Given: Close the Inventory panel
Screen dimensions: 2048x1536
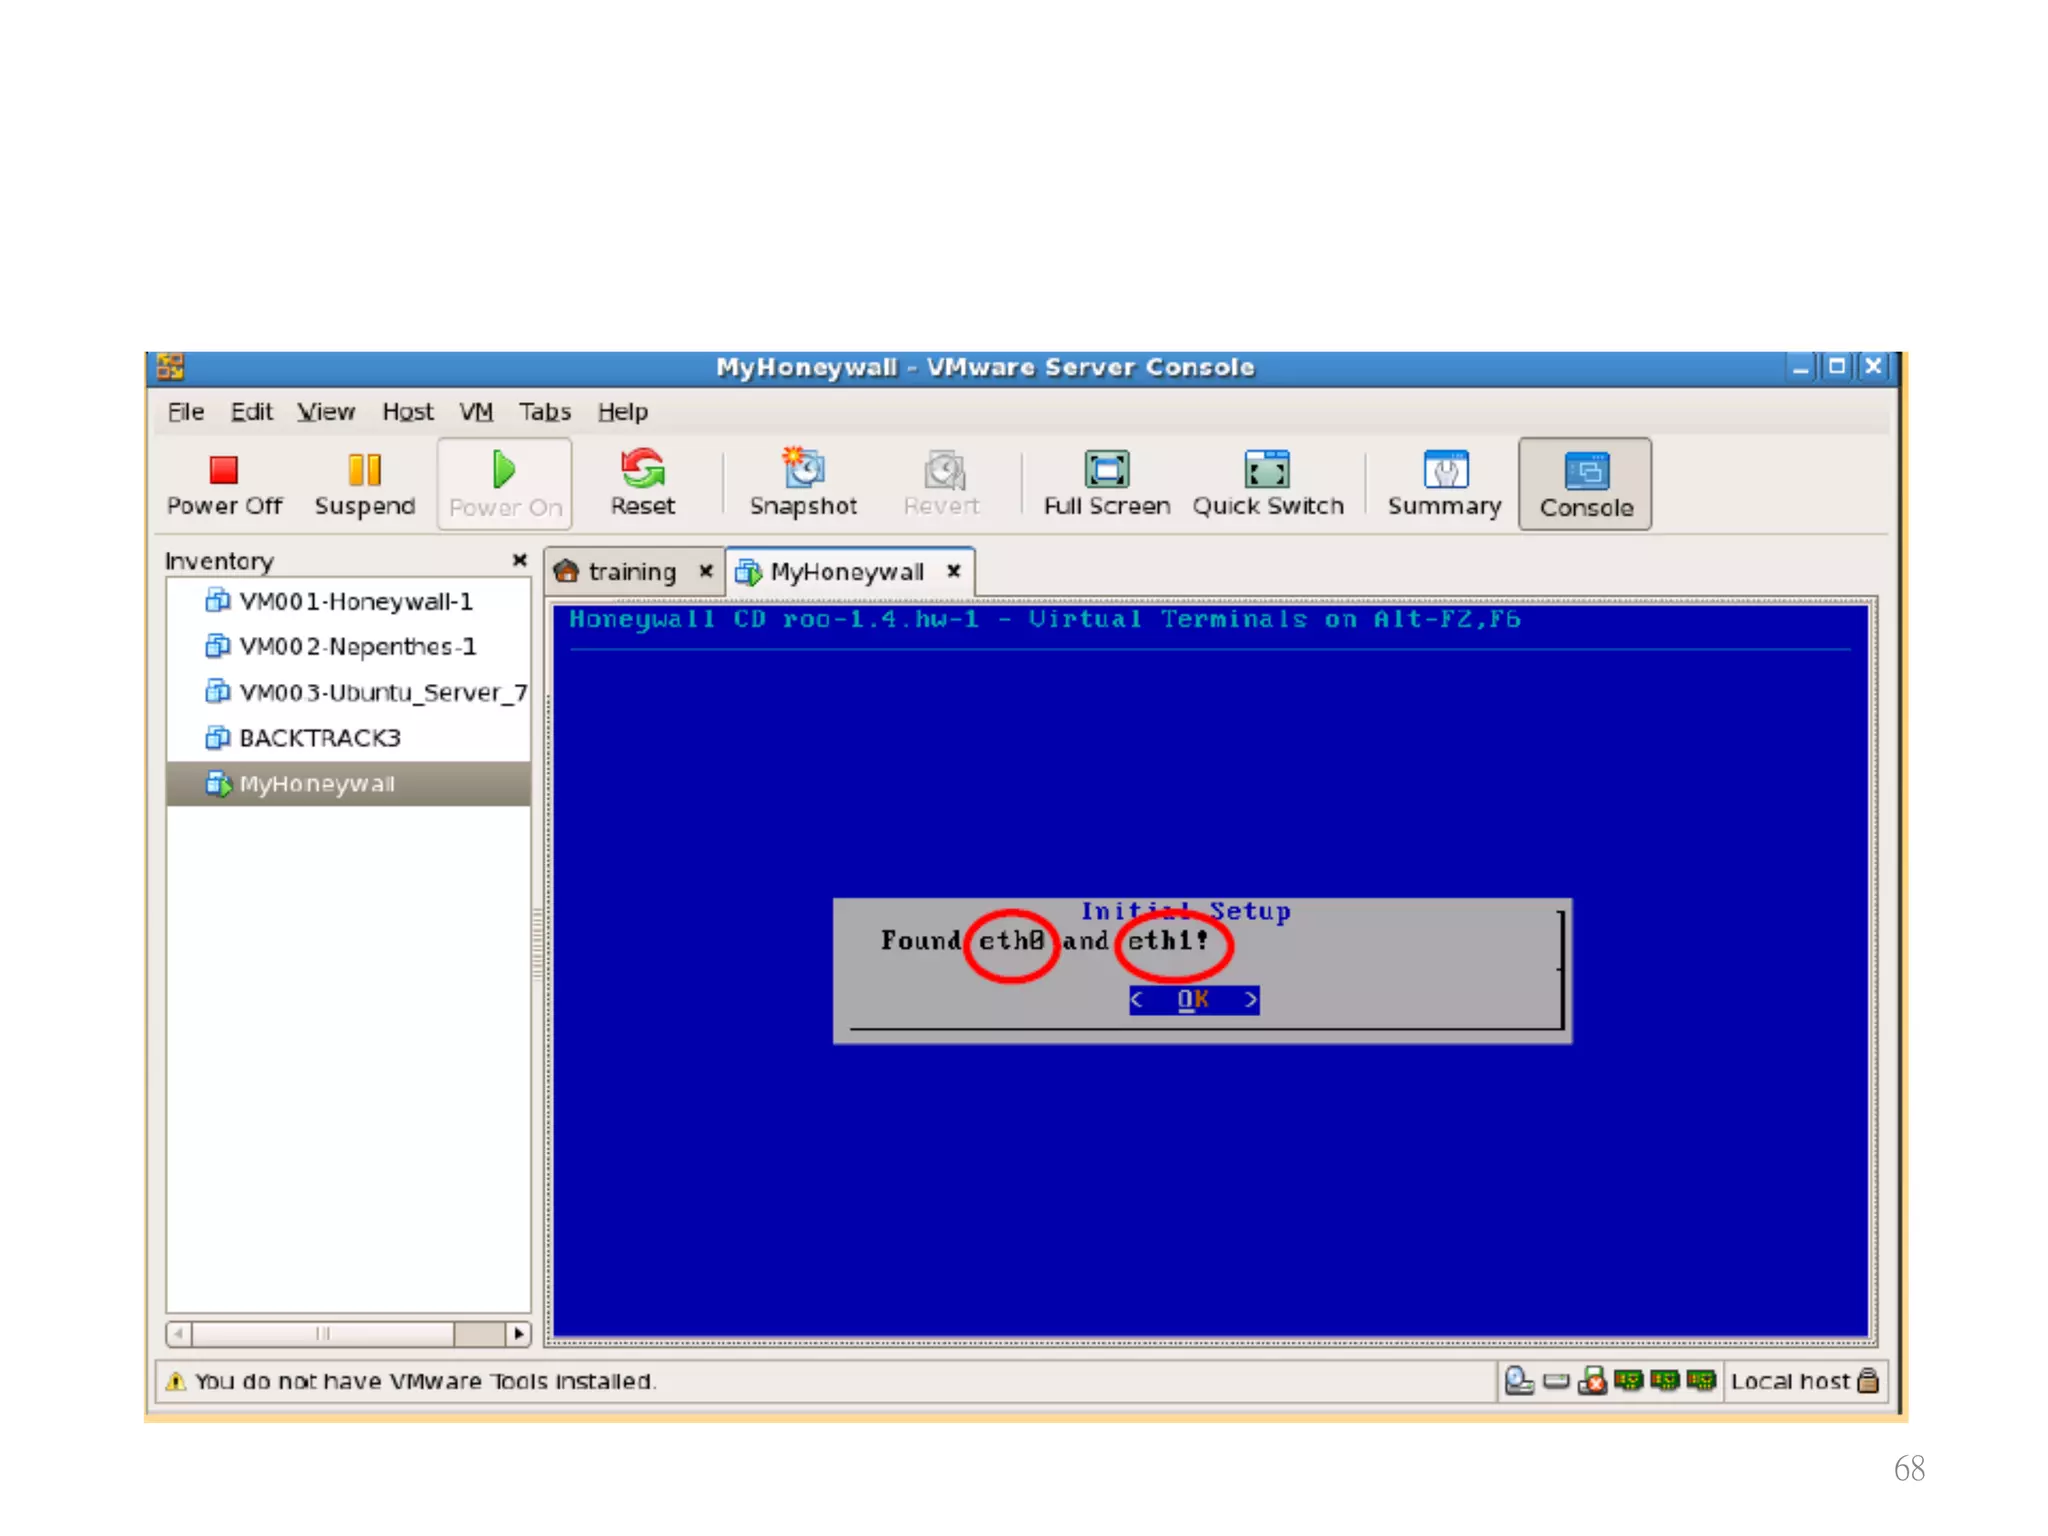Looking at the screenshot, I should point(519,560).
